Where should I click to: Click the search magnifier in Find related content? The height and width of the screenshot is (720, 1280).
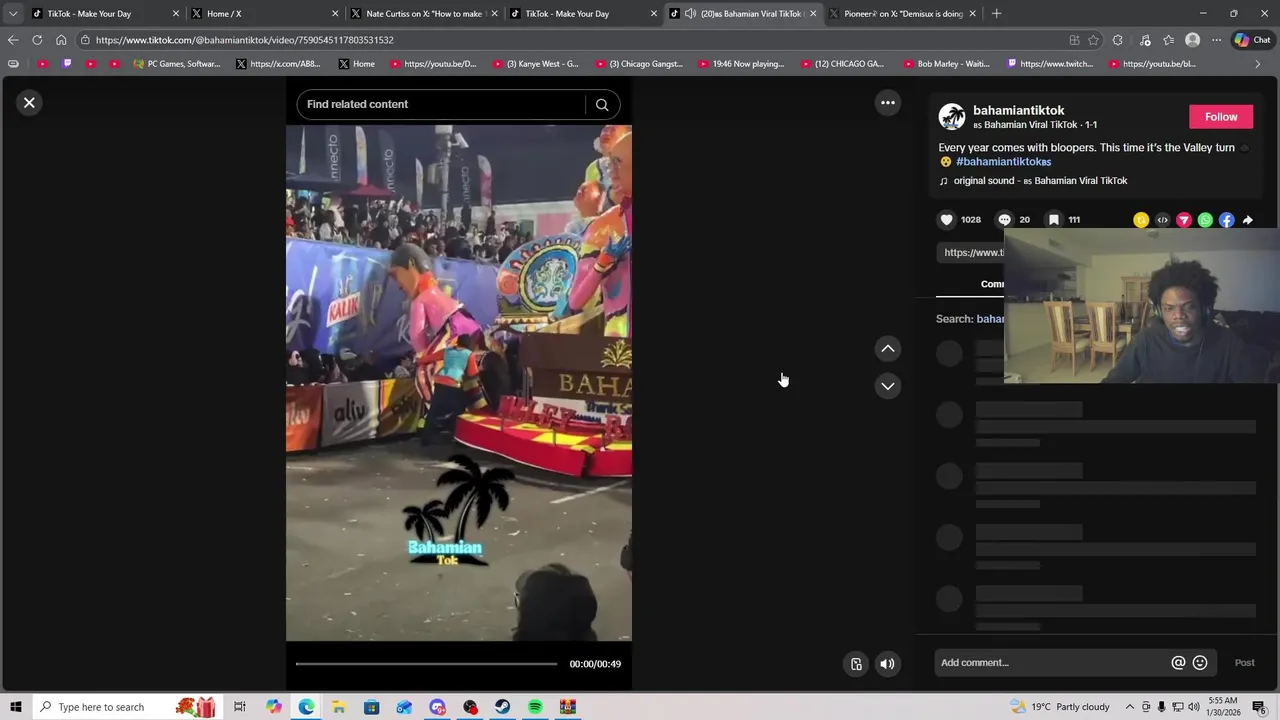click(602, 104)
